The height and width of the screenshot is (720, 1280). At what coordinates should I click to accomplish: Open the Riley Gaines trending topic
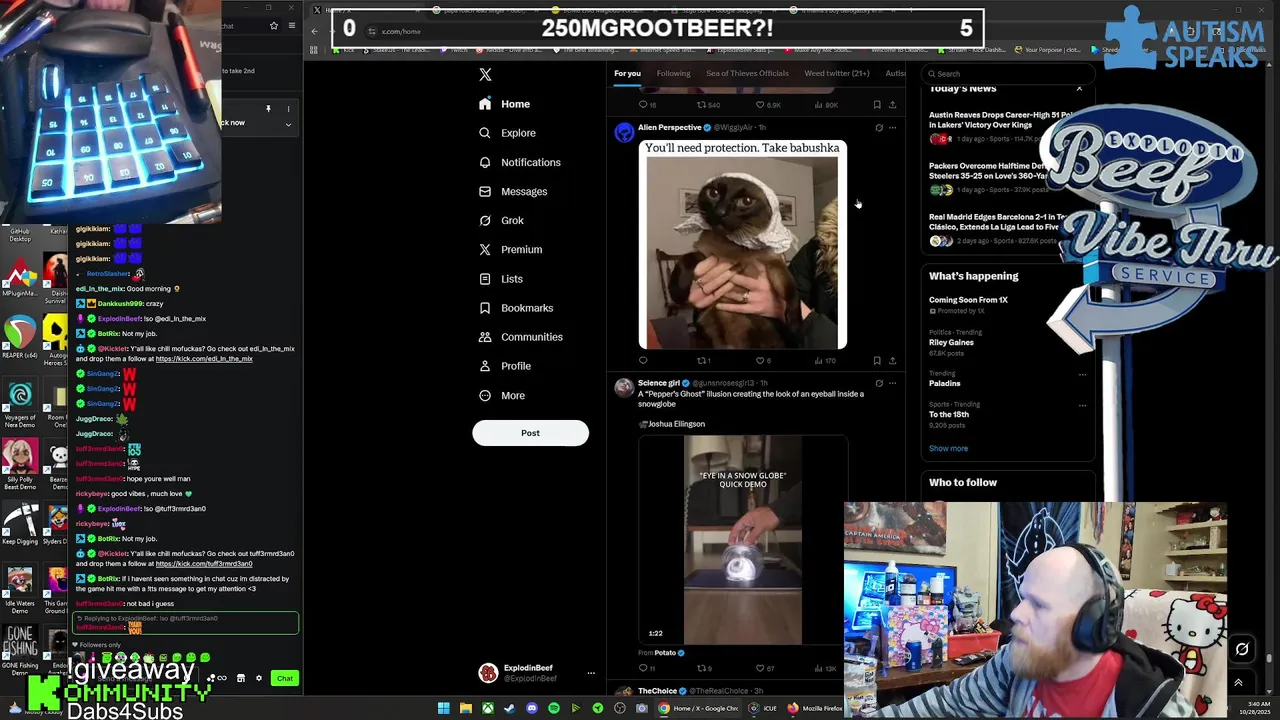coord(951,342)
